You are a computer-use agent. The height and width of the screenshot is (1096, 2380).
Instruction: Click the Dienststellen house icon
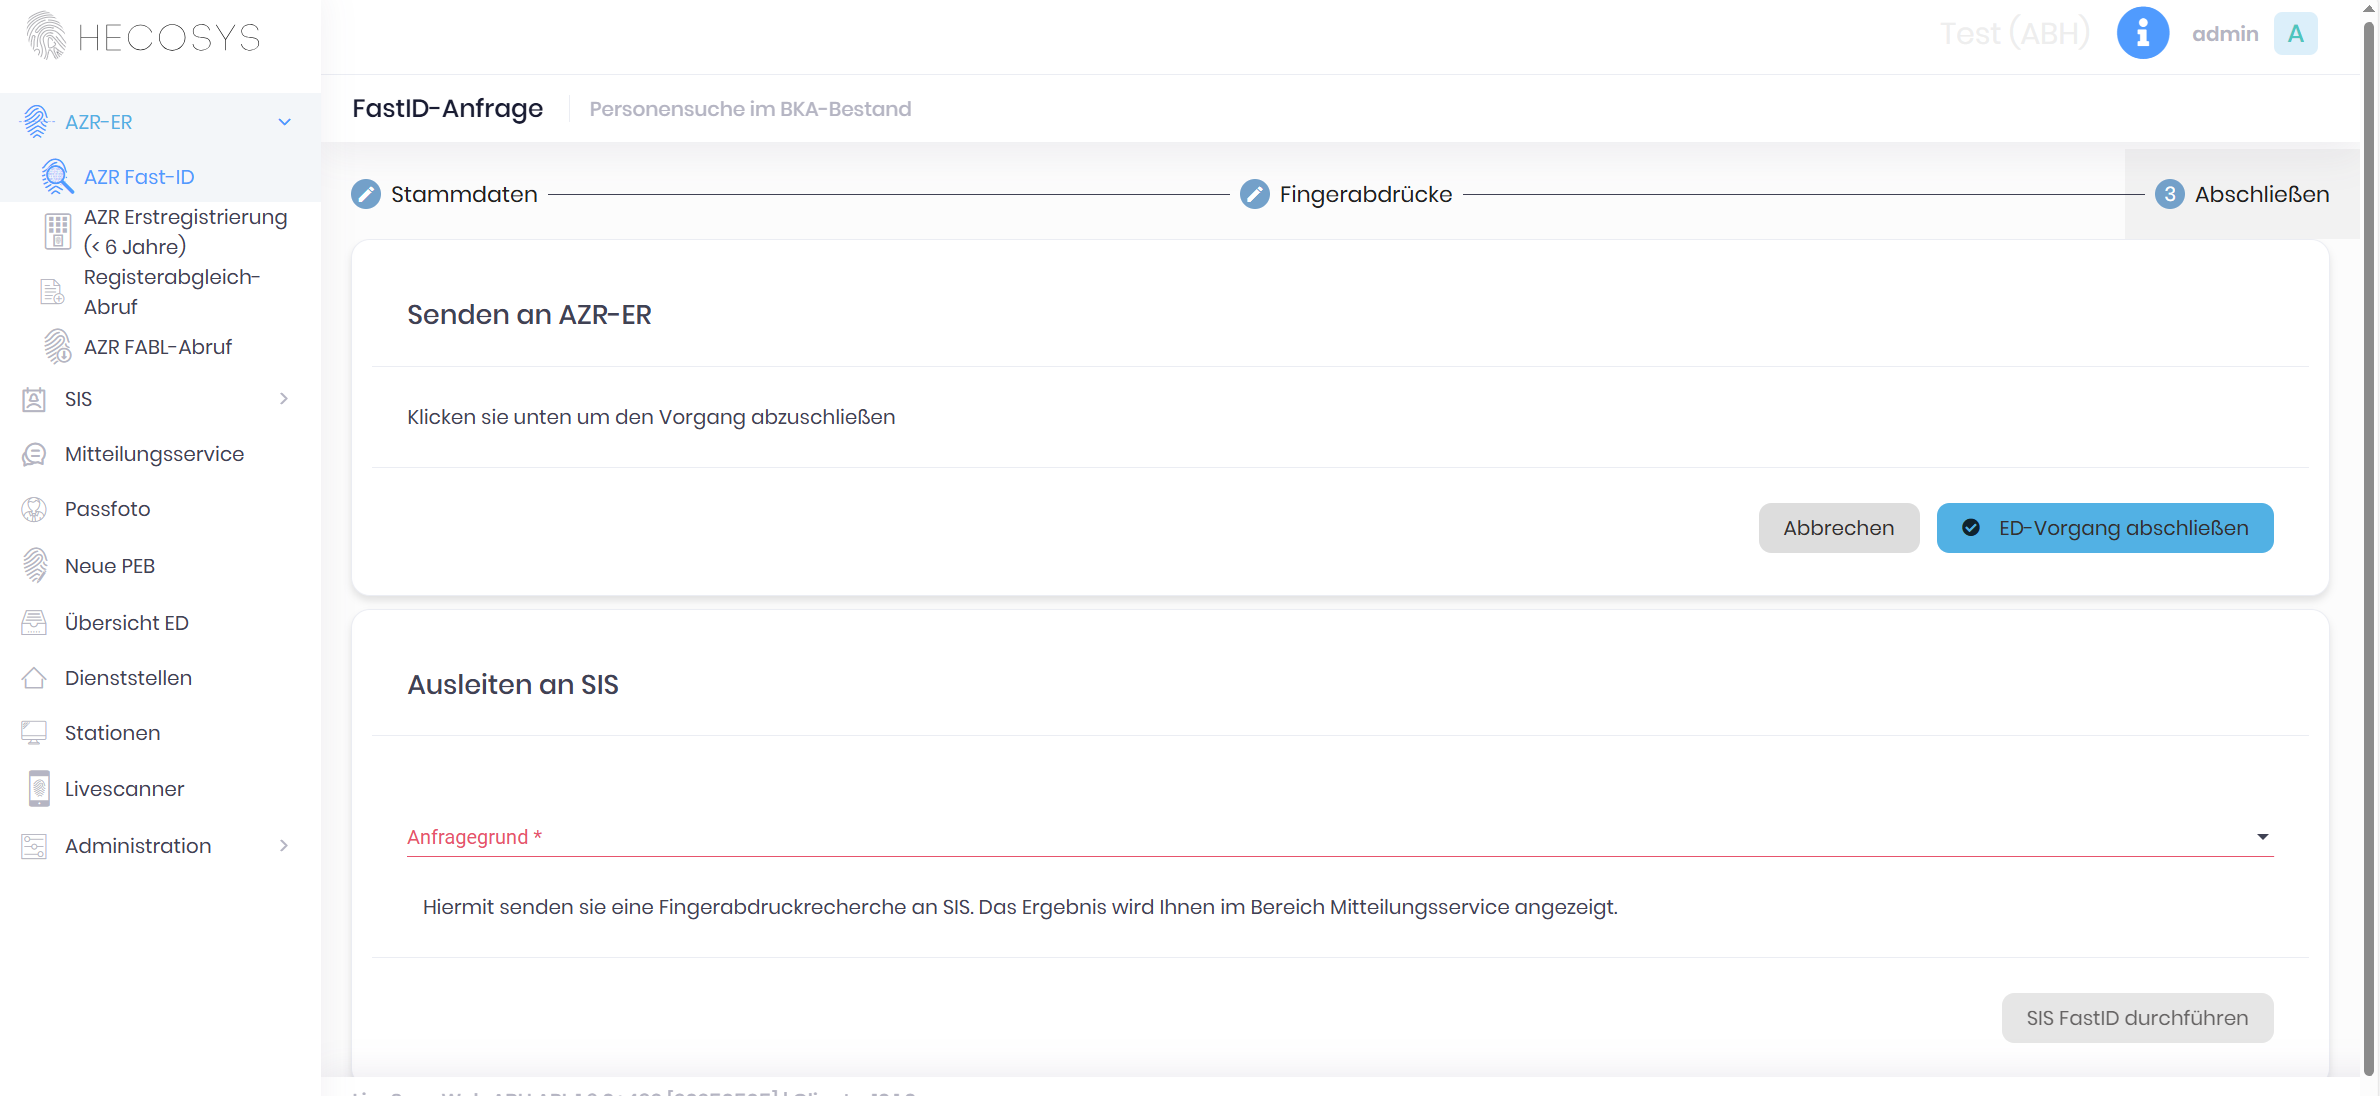[34, 678]
